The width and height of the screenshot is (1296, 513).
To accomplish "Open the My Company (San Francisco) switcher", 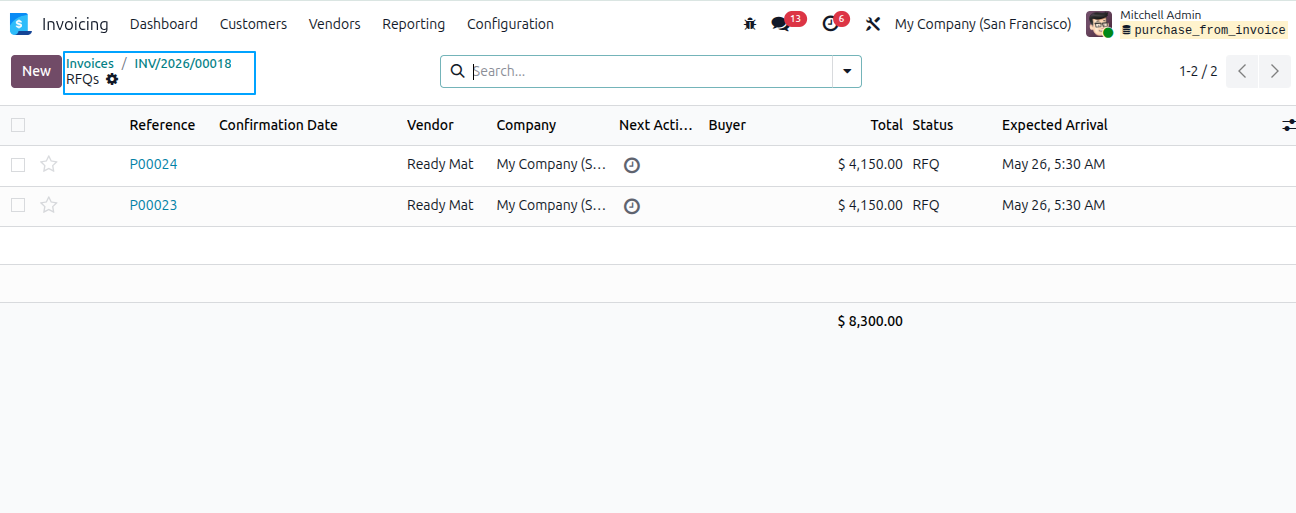I will tap(983, 24).
